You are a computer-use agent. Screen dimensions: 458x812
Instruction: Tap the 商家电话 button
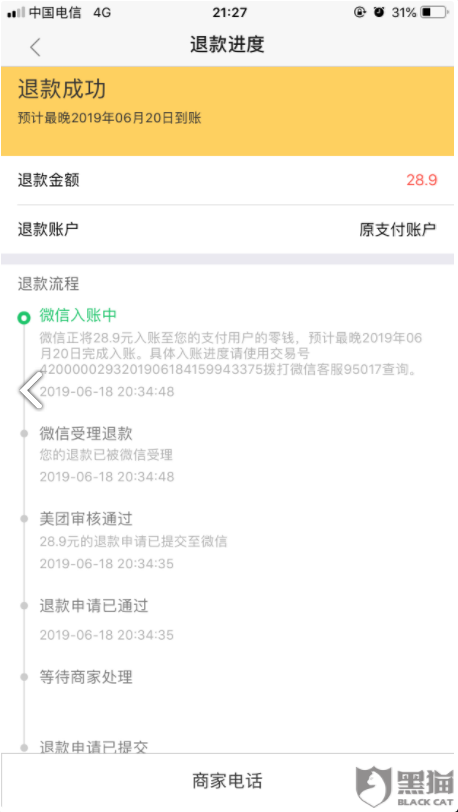point(227,780)
